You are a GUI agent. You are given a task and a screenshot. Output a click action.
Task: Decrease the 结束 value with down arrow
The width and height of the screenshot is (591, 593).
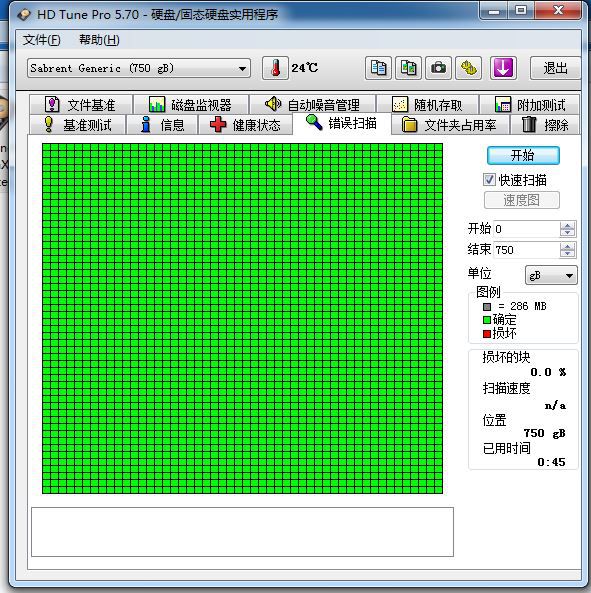[567, 253]
